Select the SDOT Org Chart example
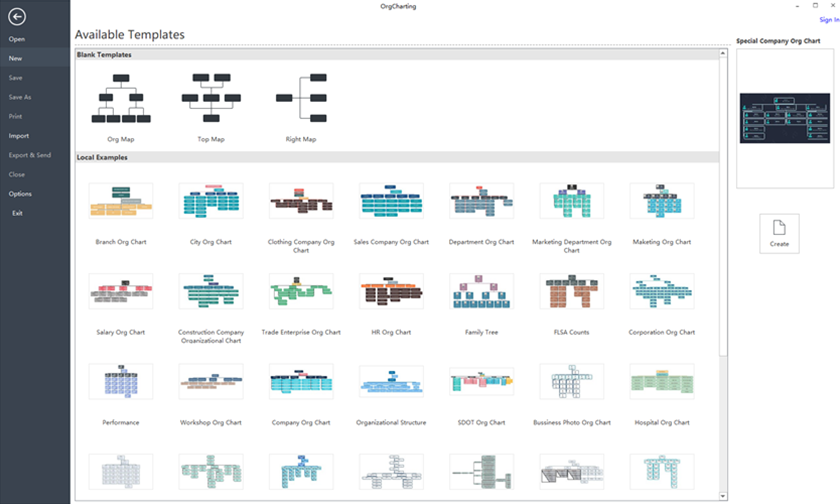The width and height of the screenshot is (840, 504). 482,381
